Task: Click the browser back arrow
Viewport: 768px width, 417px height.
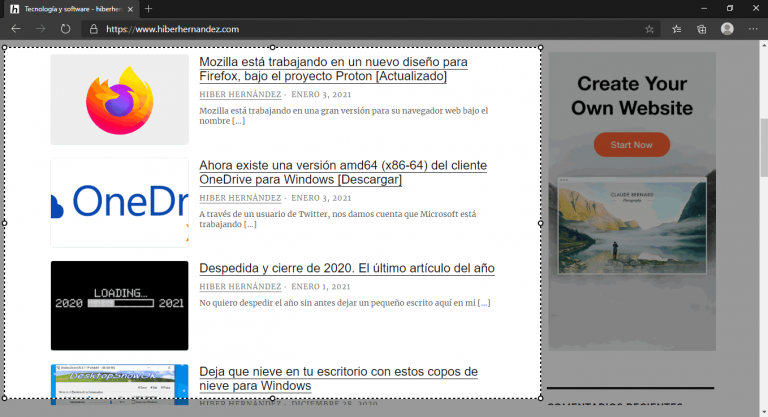Action: 15,29
